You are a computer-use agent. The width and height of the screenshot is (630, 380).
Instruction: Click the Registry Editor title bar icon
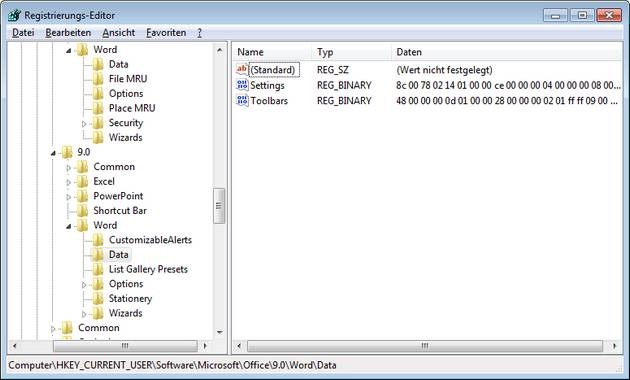pos(15,15)
